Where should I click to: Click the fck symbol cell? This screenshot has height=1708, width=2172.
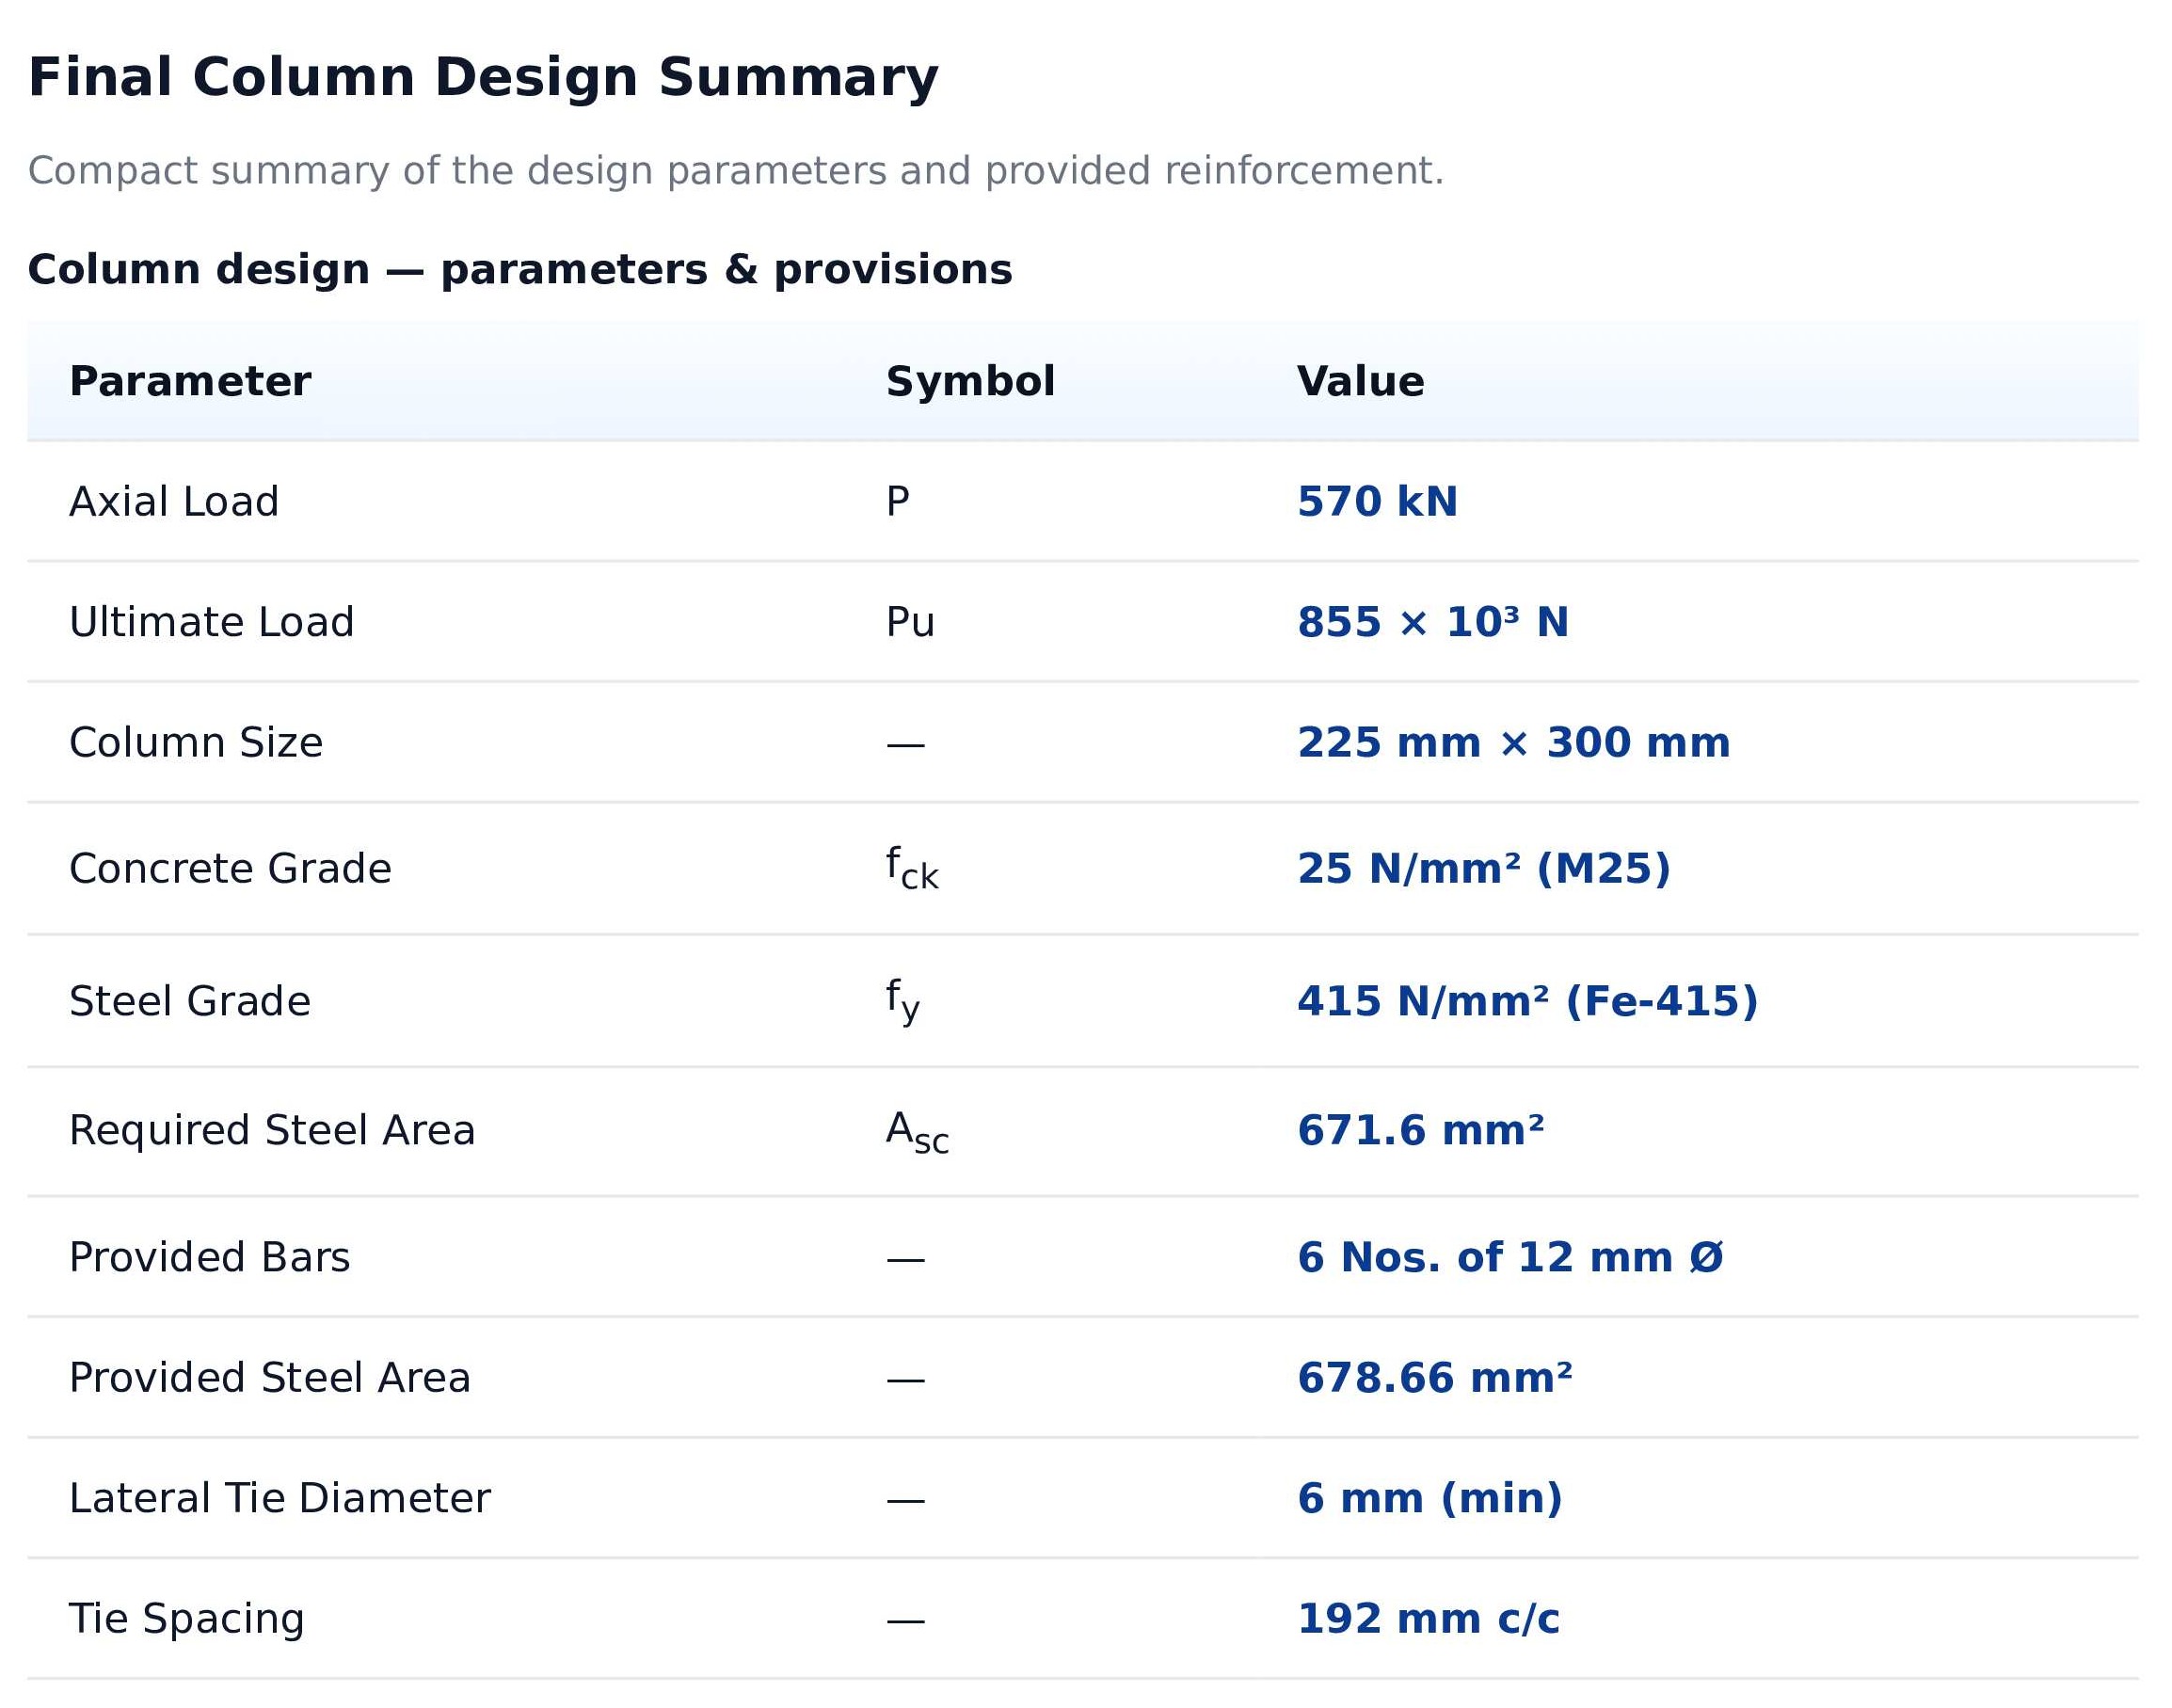click(911, 868)
